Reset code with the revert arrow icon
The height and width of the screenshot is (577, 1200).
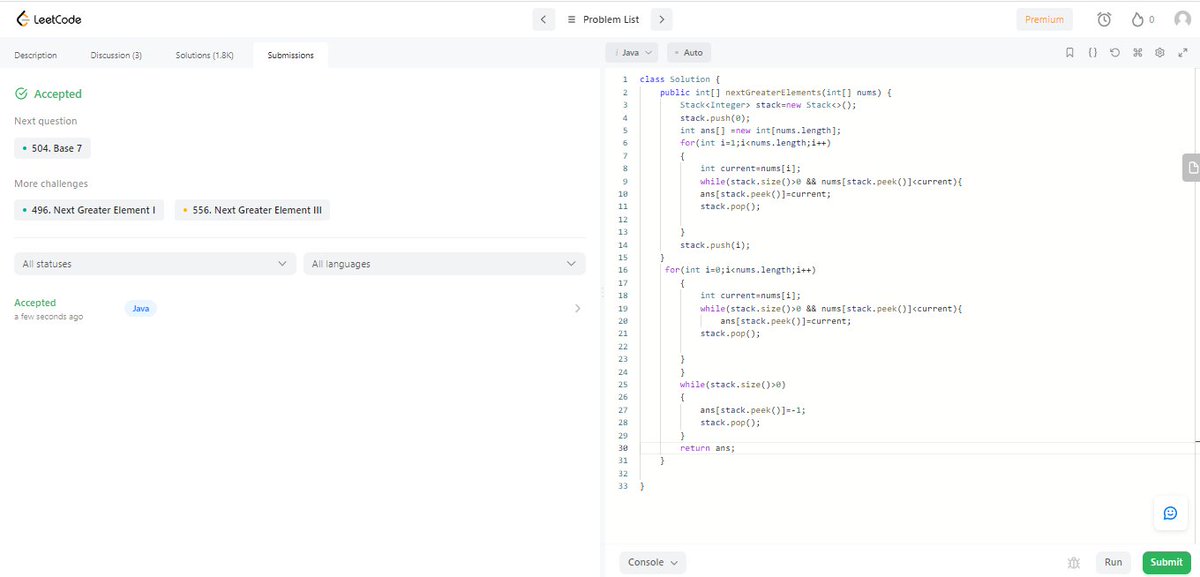1115,52
